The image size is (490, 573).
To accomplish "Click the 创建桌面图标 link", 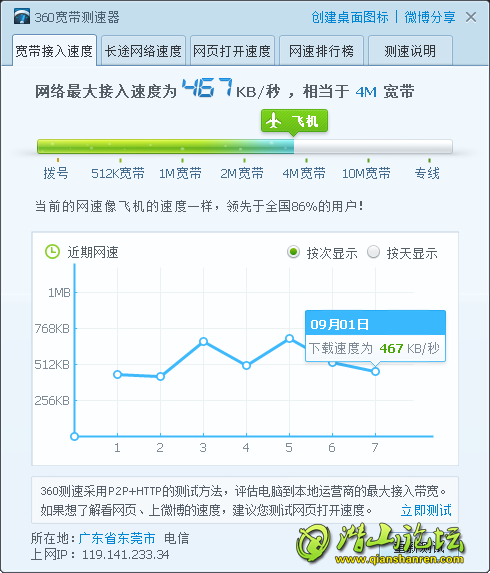I will coord(350,17).
